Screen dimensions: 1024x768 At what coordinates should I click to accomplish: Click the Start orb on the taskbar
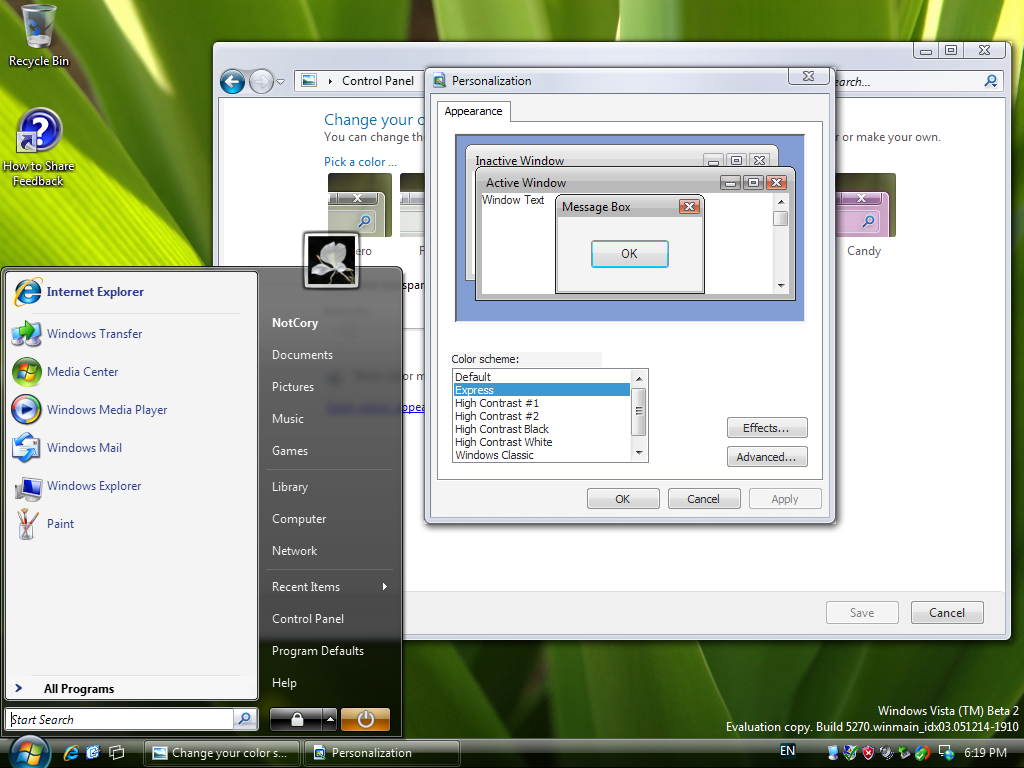pyautogui.click(x=29, y=751)
